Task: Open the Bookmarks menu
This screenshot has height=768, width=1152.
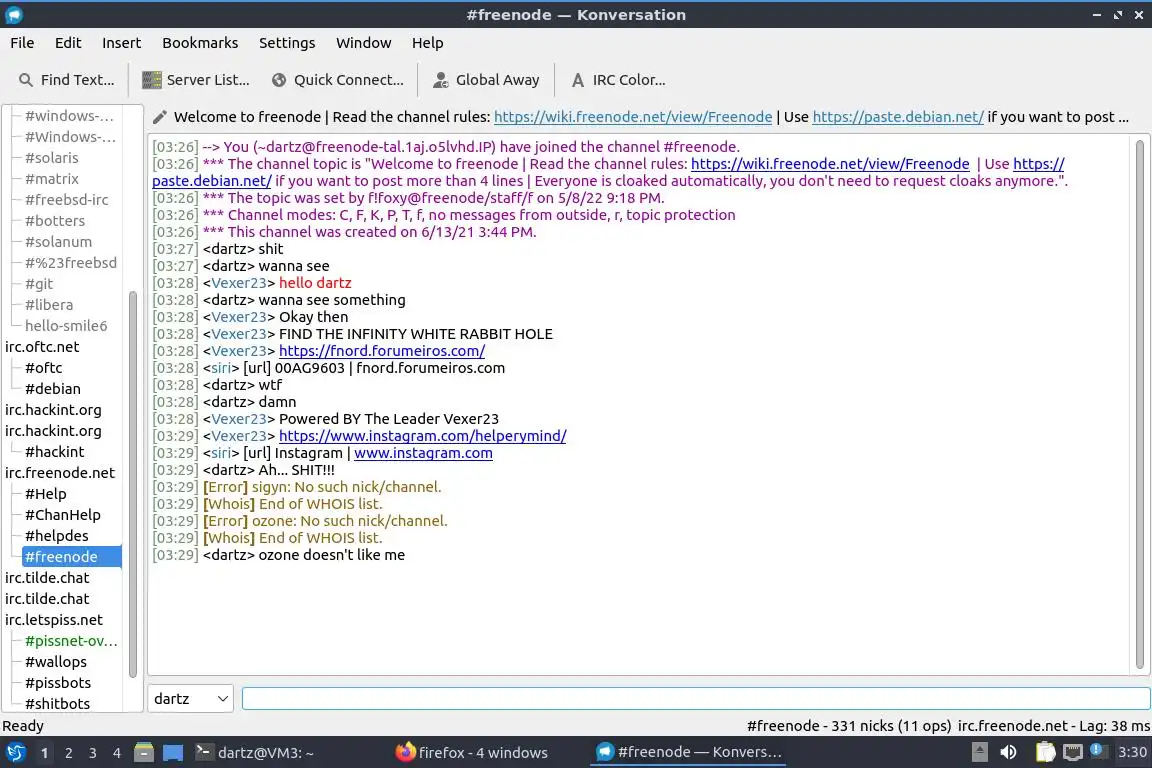Action: [x=200, y=43]
